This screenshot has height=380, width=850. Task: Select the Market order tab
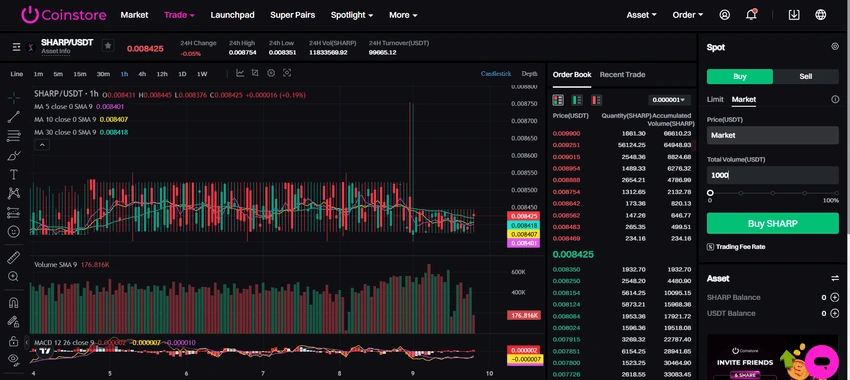[x=743, y=99]
